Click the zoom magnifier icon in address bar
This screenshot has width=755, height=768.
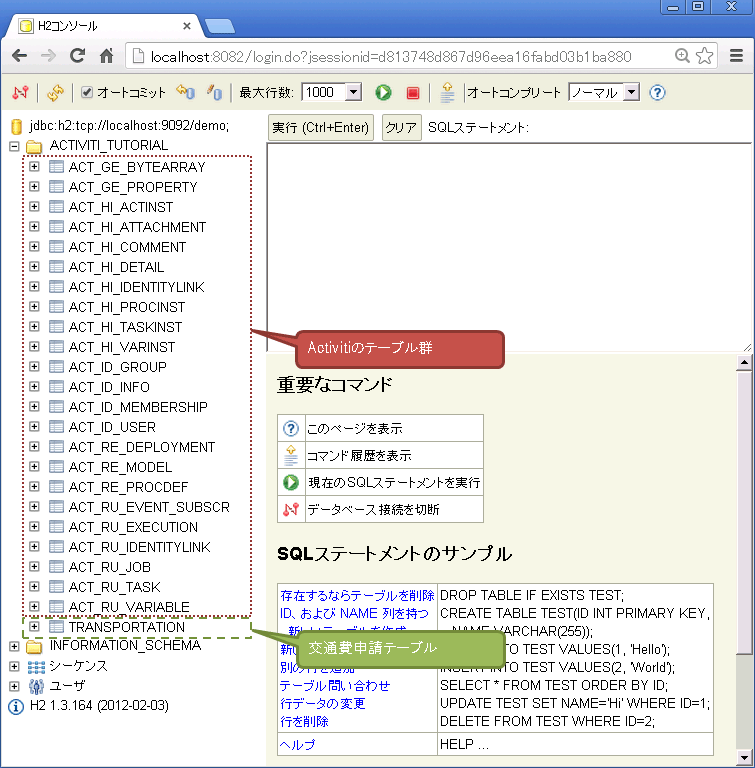tap(682, 55)
